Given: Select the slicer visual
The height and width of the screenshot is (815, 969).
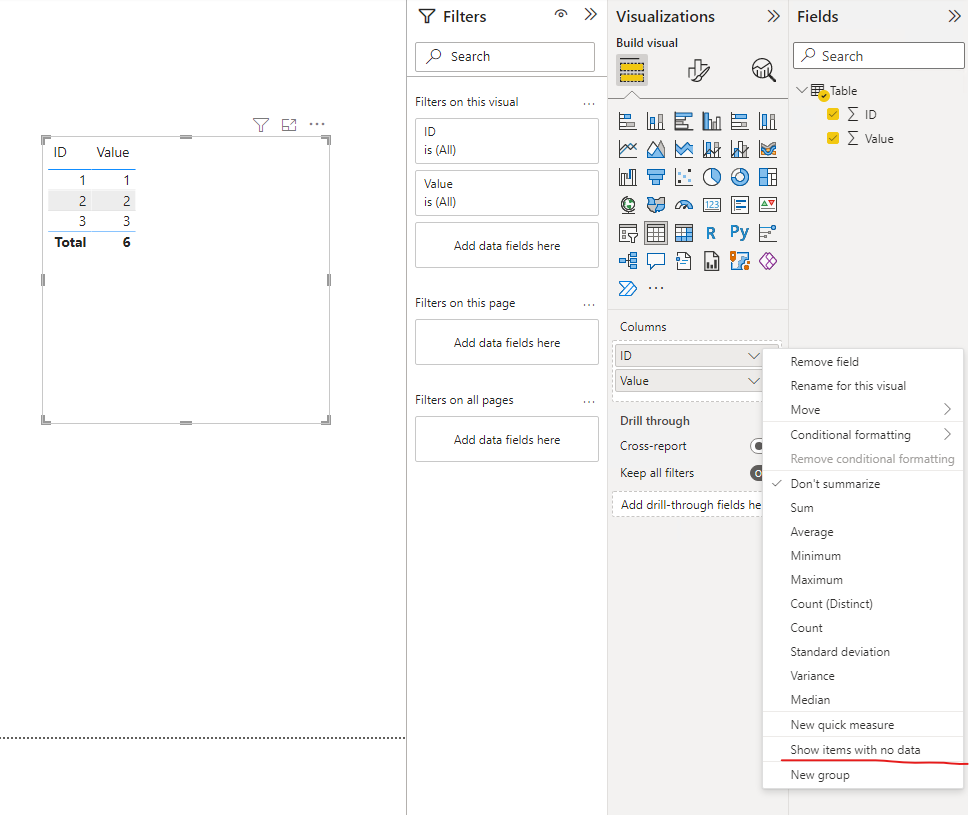Looking at the screenshot, I should tap(627, 233).
